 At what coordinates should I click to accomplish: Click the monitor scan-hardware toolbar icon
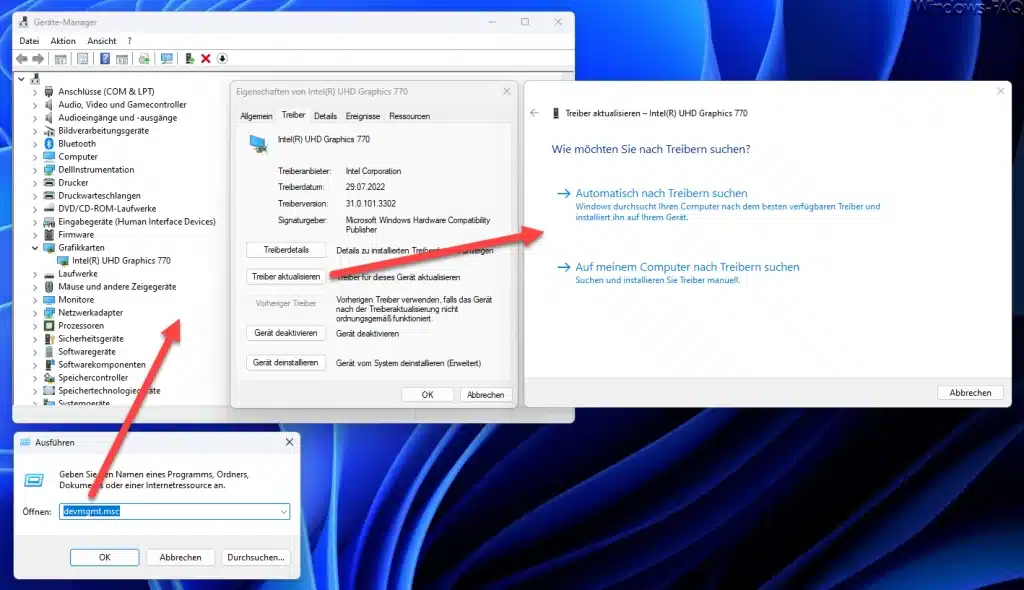[167, 59]
